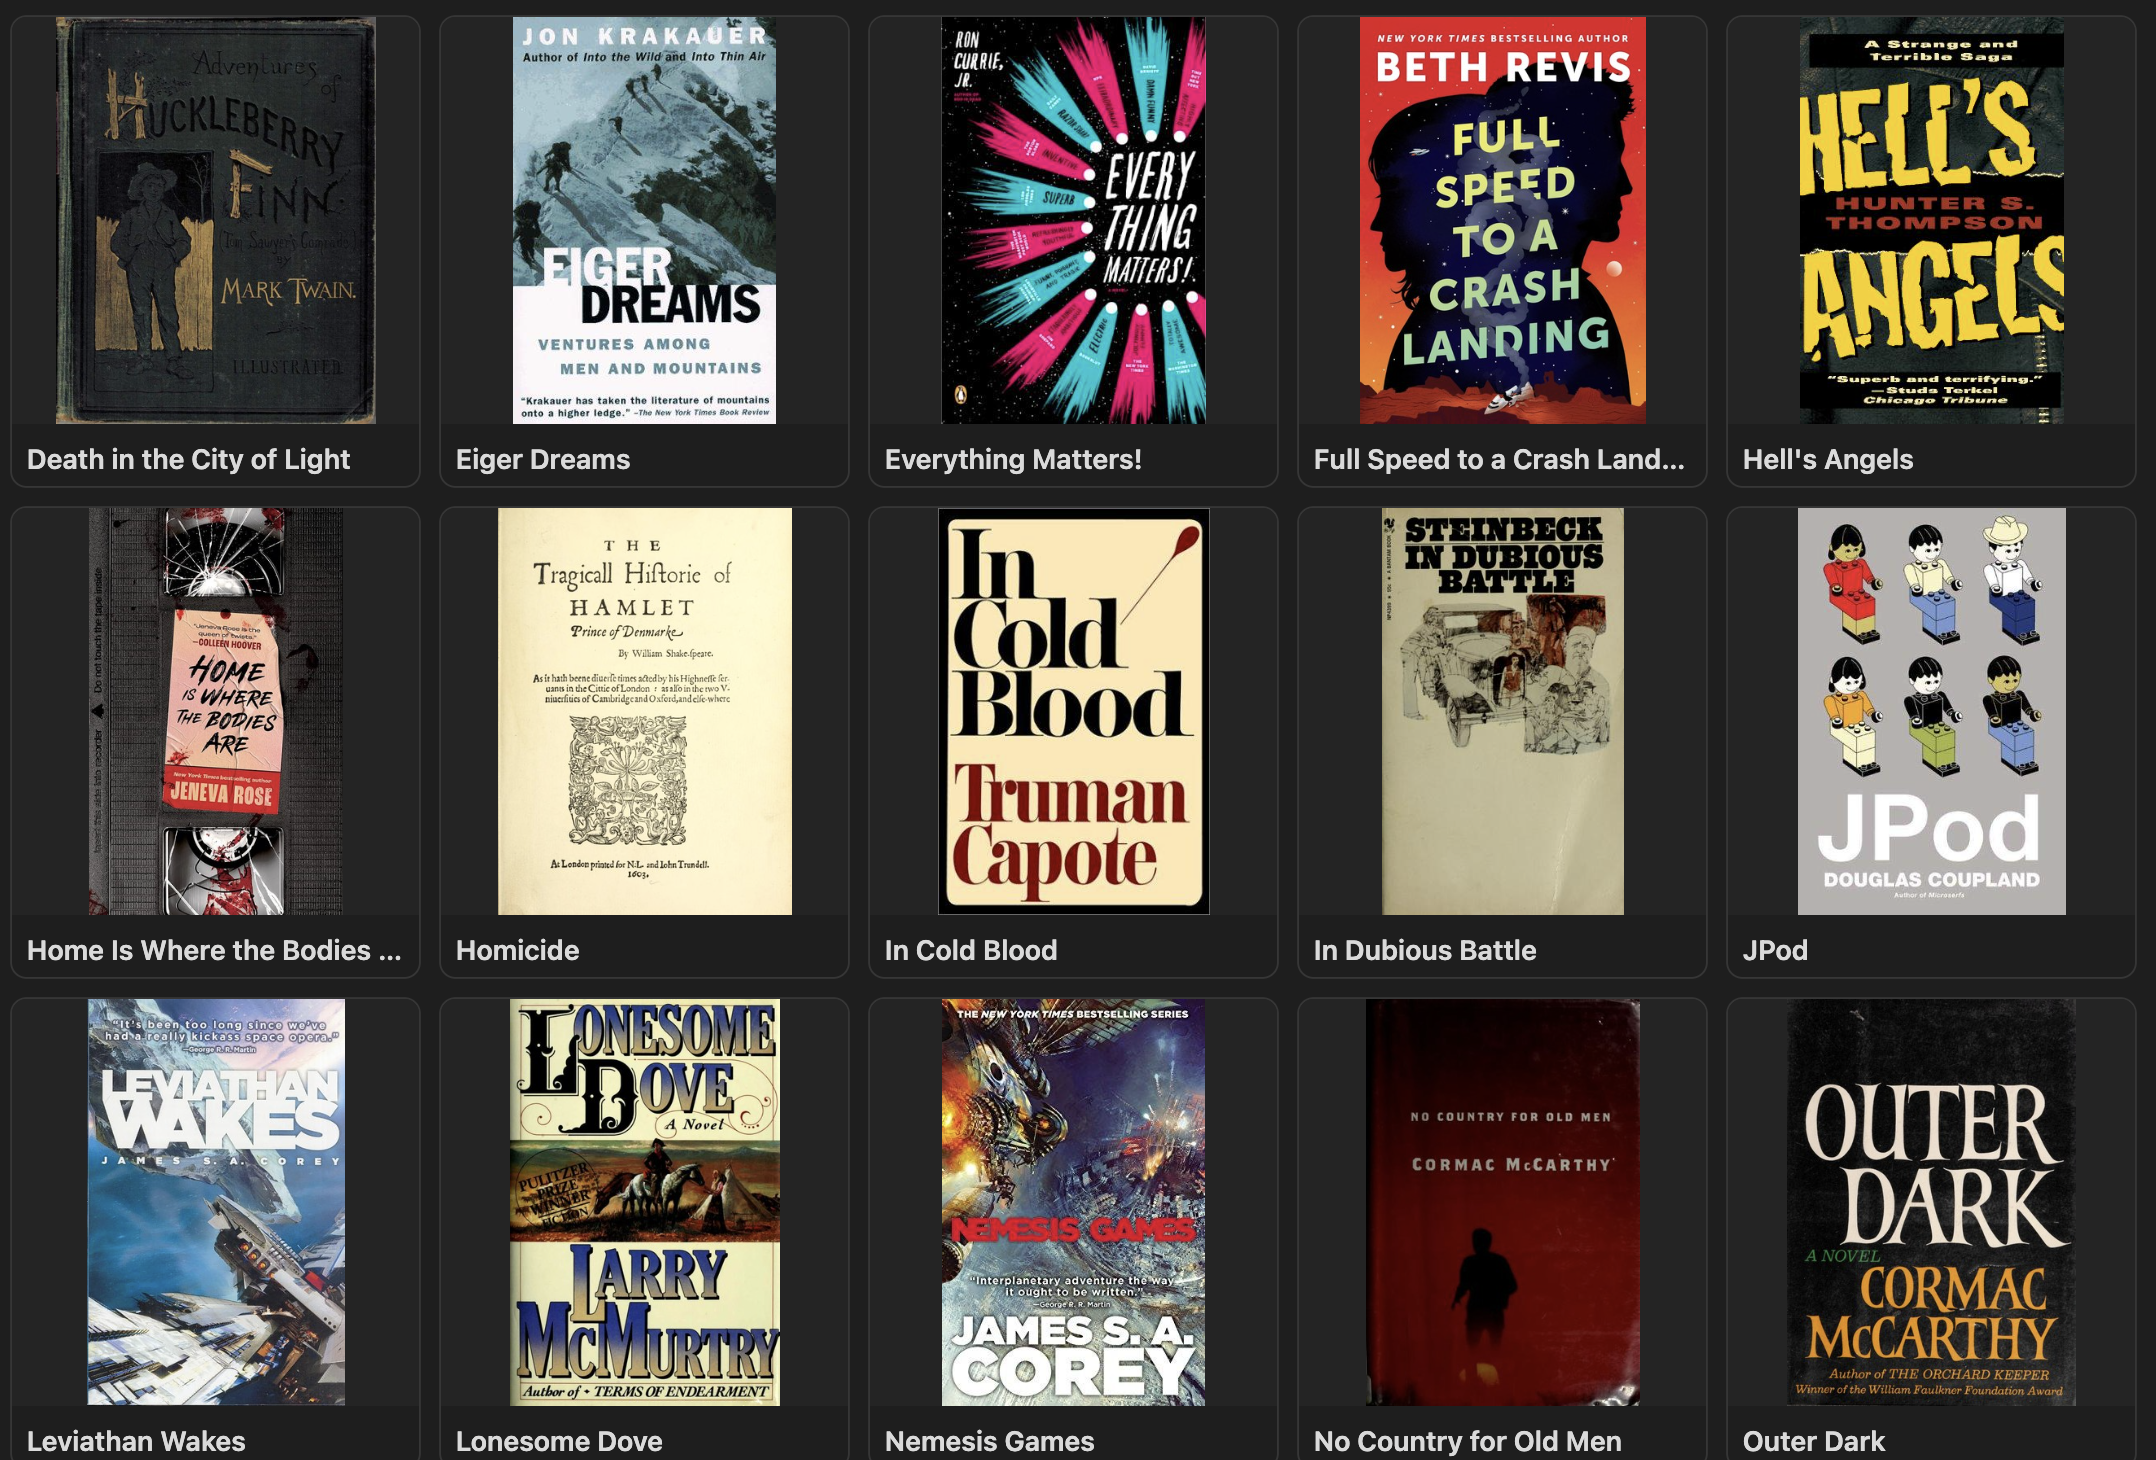Click the Everything Matters! cover thumbnail

pyautogui.click(x=1073, y=220)
